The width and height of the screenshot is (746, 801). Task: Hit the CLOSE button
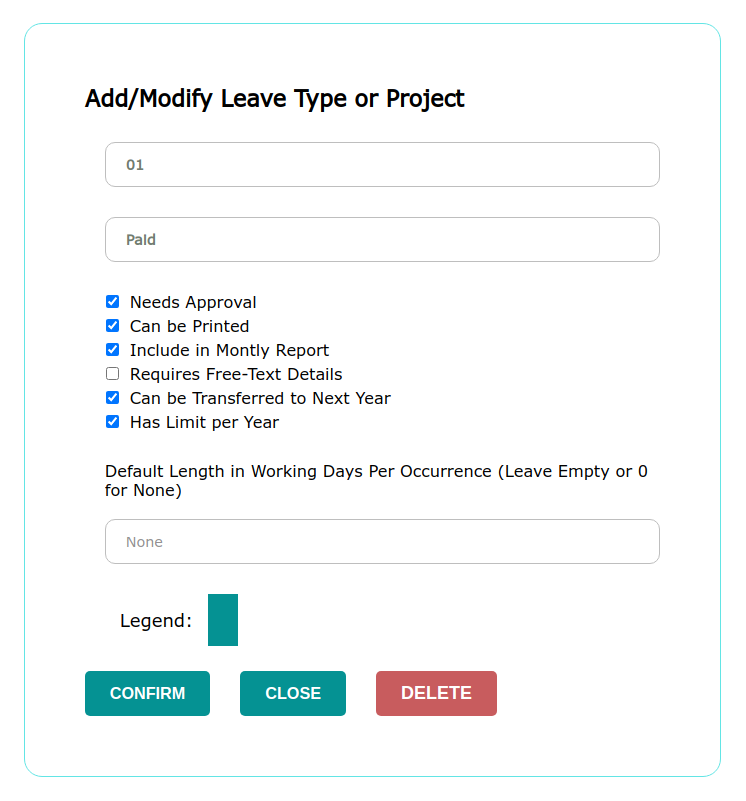[293, 694]
